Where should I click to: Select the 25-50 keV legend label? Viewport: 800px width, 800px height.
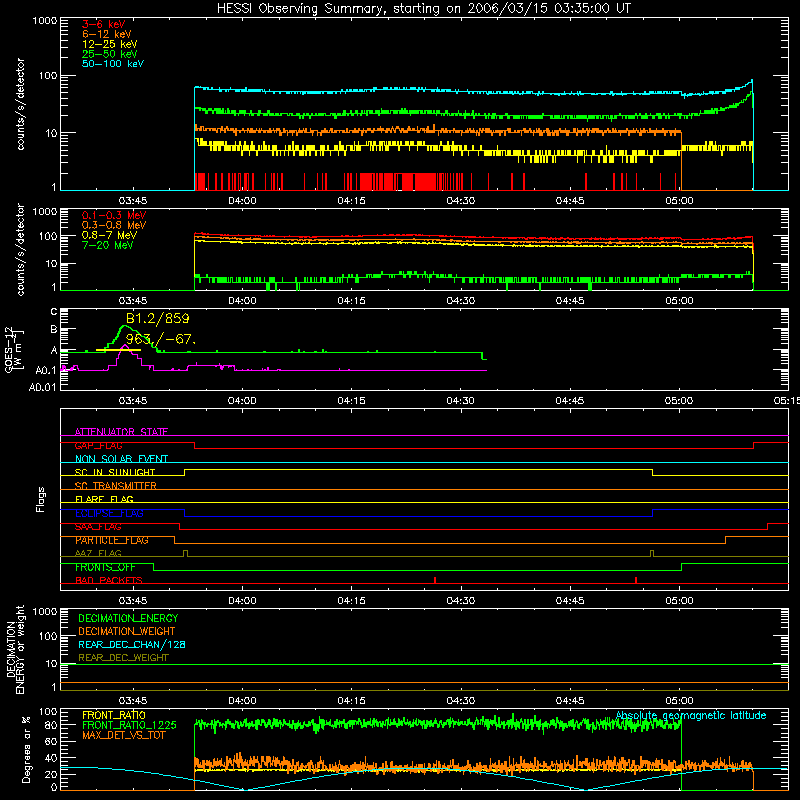[x=110, y=54]
